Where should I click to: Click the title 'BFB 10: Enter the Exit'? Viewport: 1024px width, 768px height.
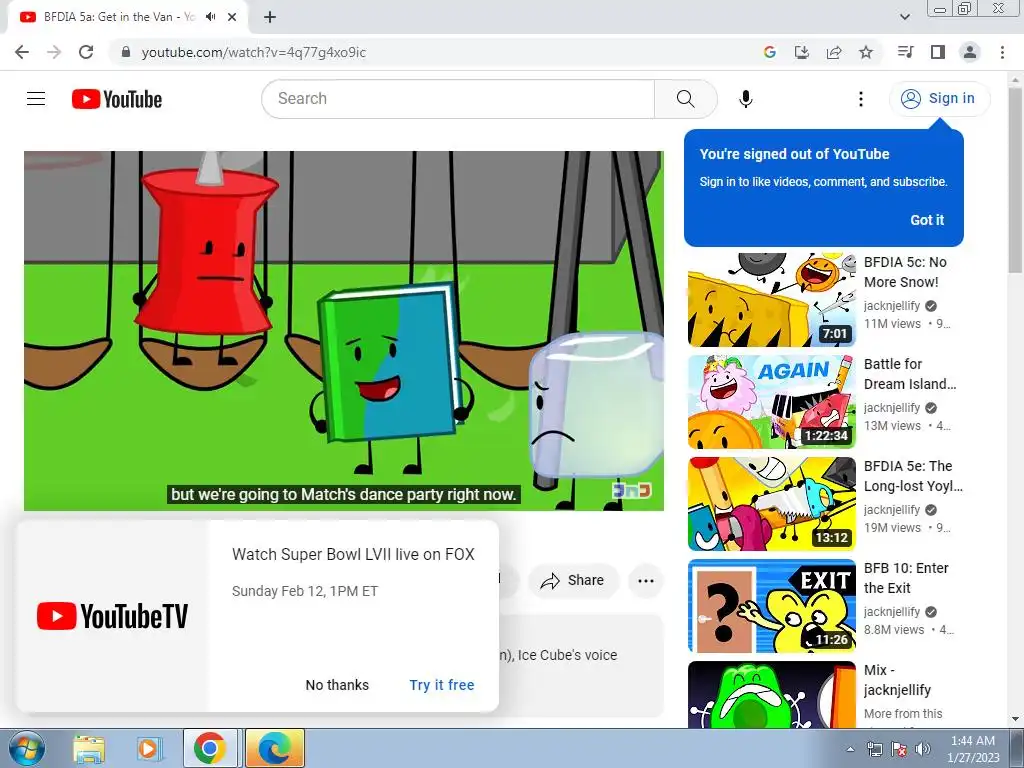click(x=906, y=578)
